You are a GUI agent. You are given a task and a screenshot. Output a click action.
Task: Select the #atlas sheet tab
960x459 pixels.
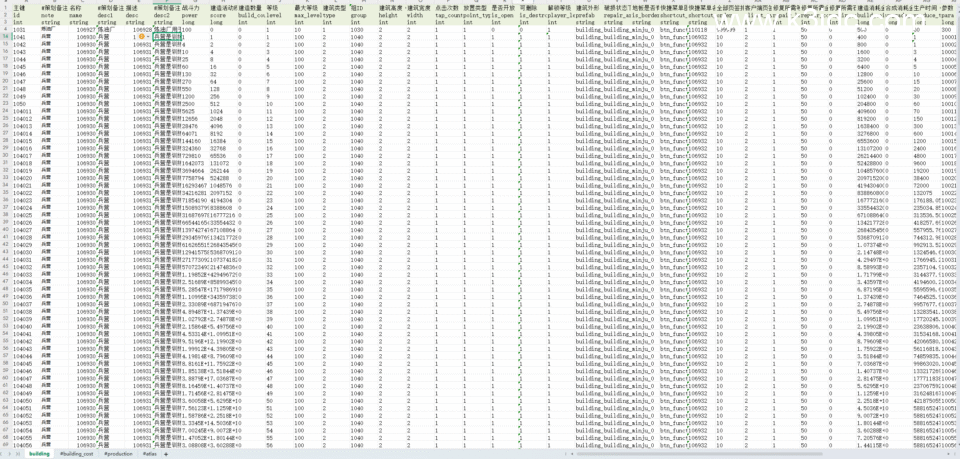150,453
